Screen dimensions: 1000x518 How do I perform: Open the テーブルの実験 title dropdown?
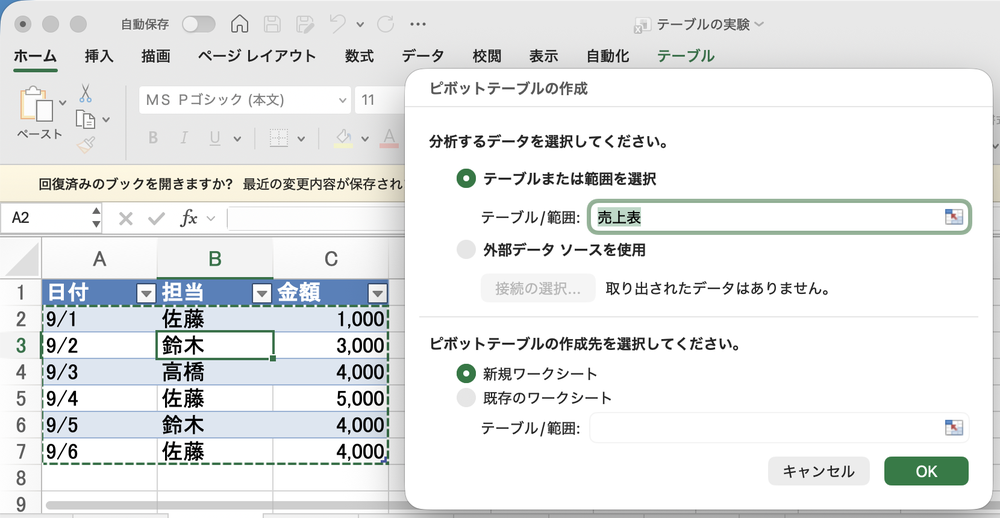(x=759, y=24)
